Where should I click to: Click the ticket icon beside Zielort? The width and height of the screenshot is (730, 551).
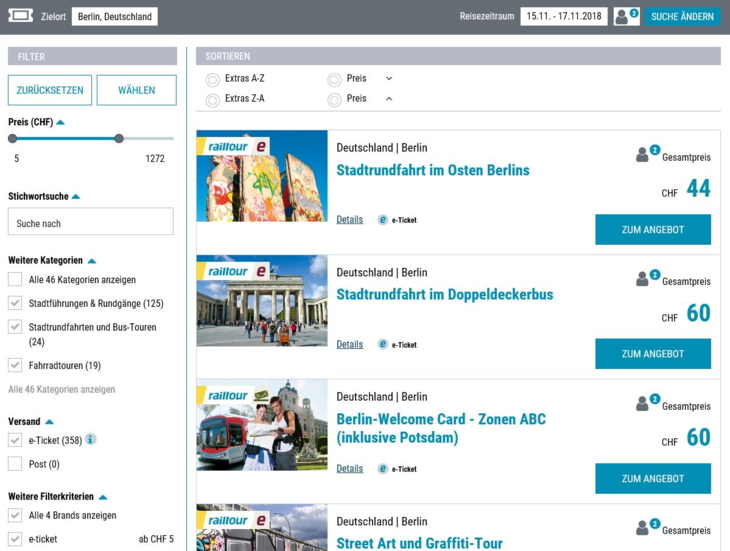[x=20, y=16]
